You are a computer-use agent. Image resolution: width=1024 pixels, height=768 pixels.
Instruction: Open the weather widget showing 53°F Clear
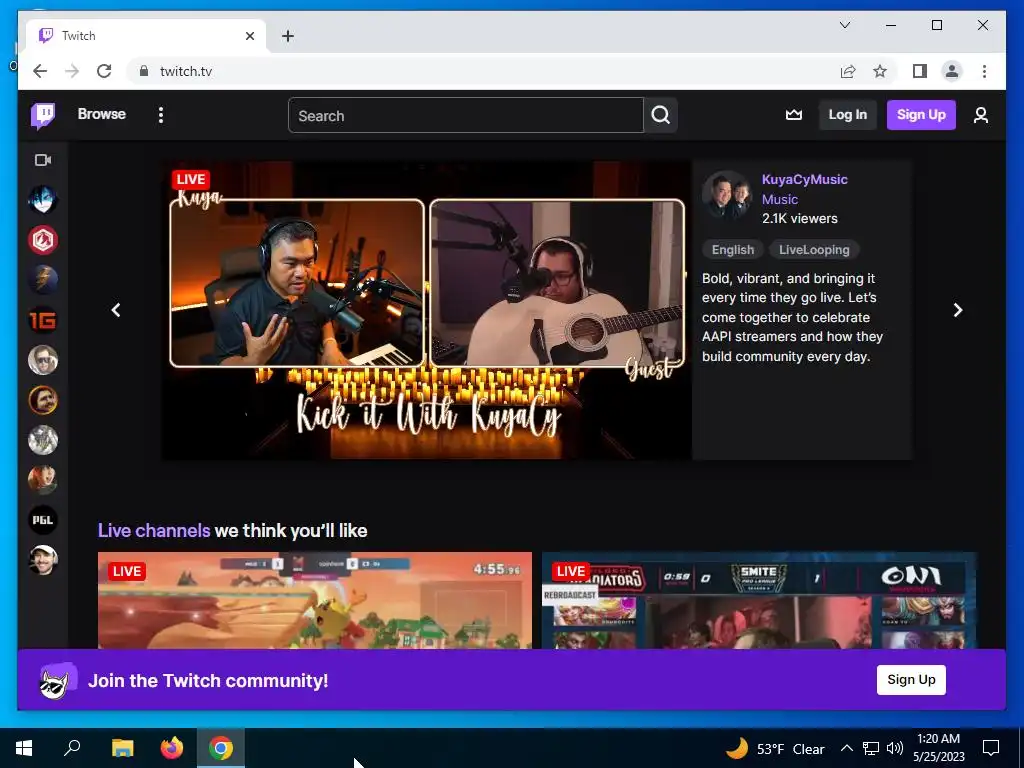[775, 748]
